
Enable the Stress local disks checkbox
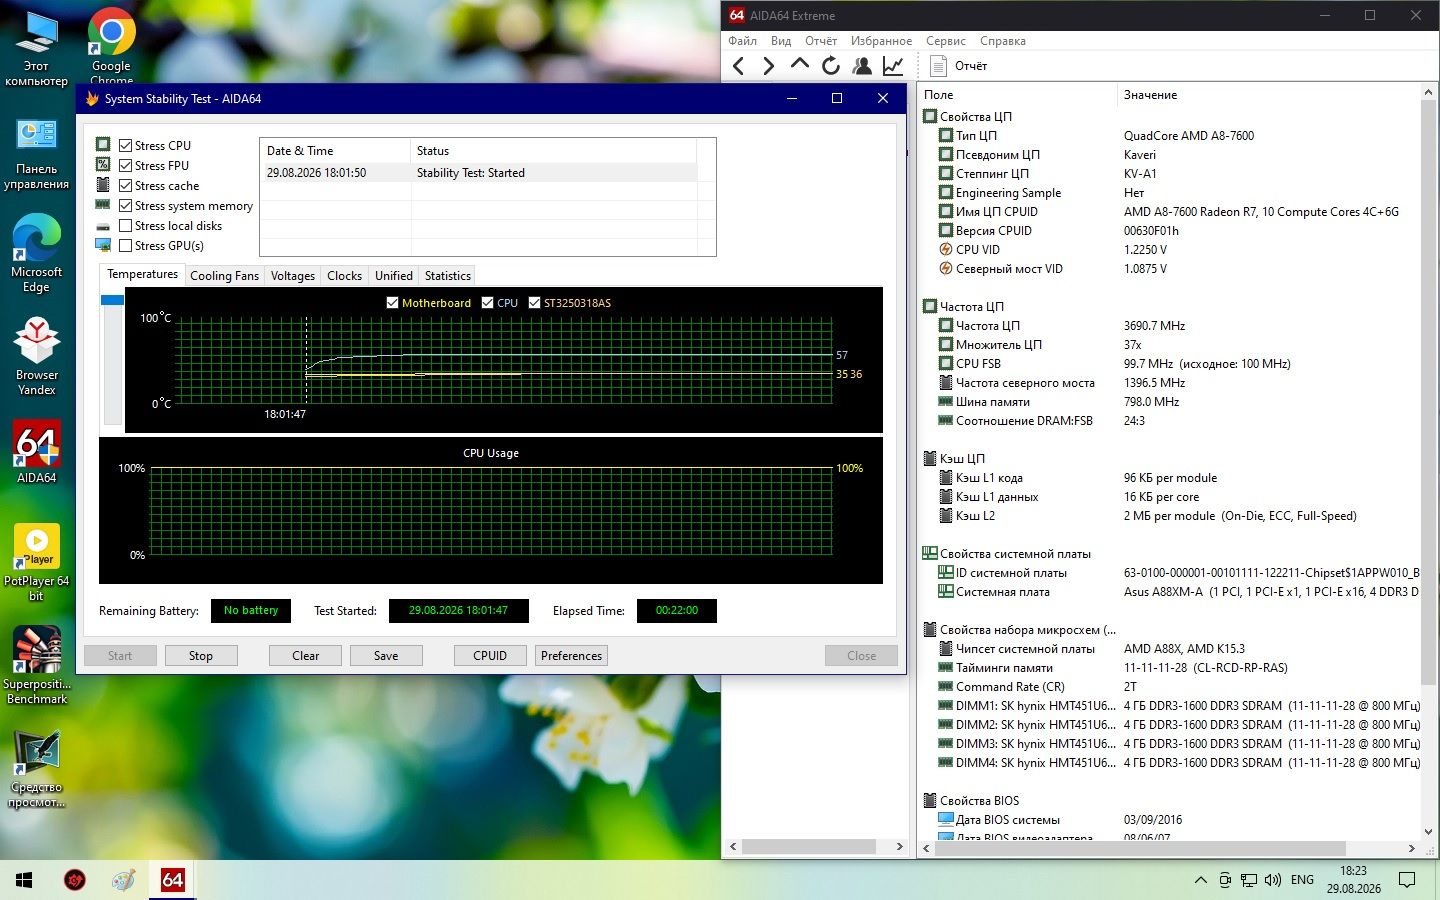coord(126,225)
